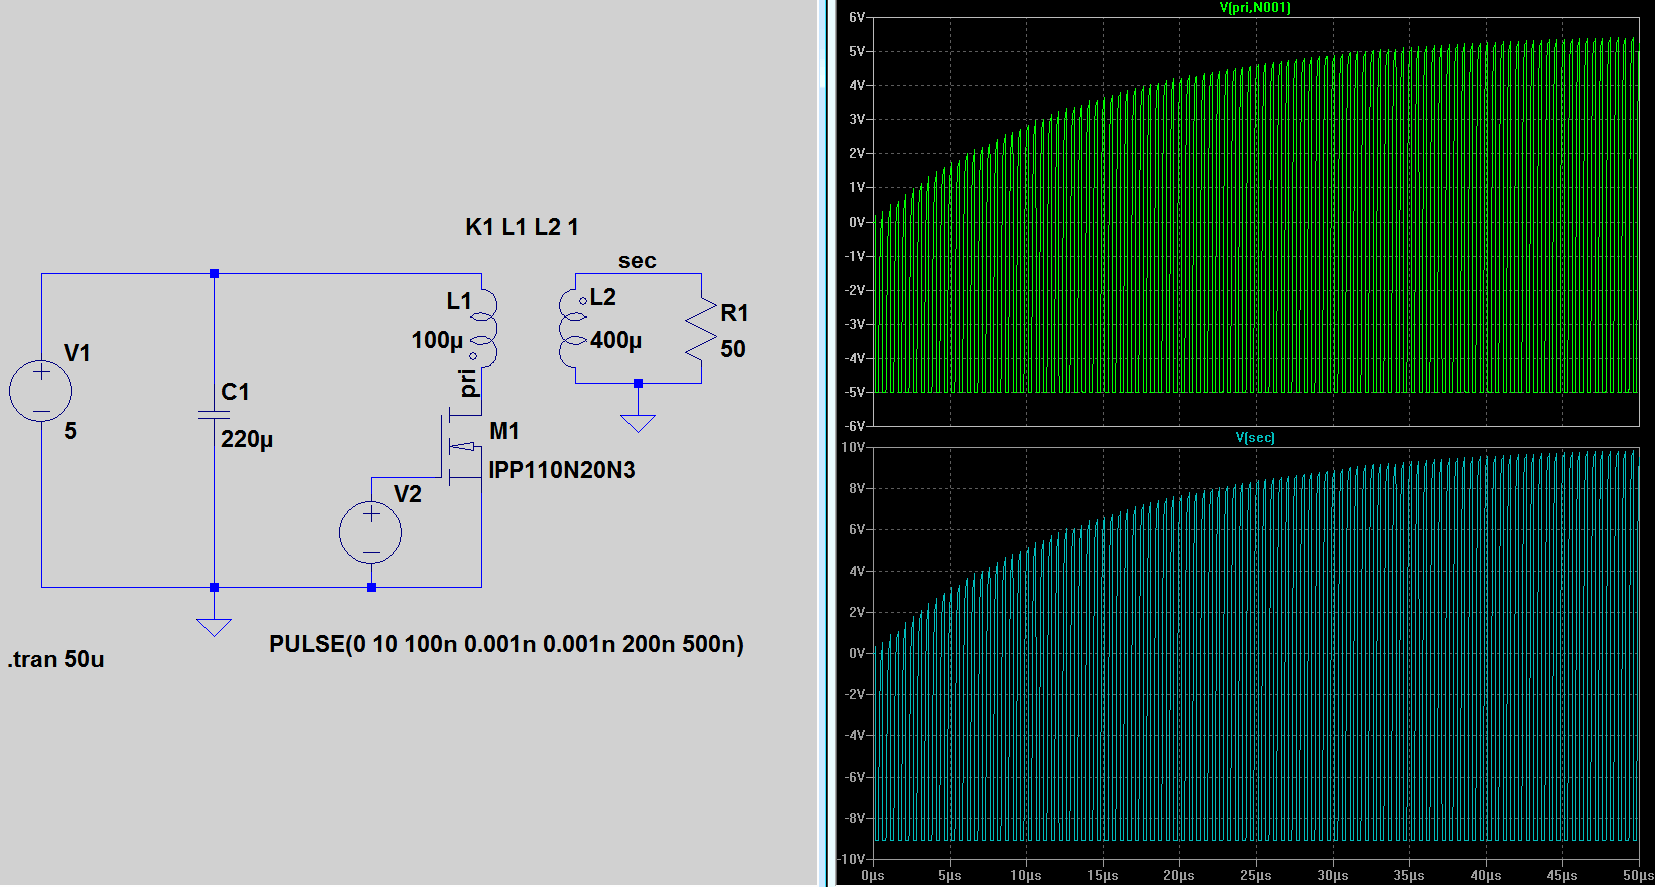Select the L2 secondary inductor symbol
The image size is (1655, 887).
573,330
